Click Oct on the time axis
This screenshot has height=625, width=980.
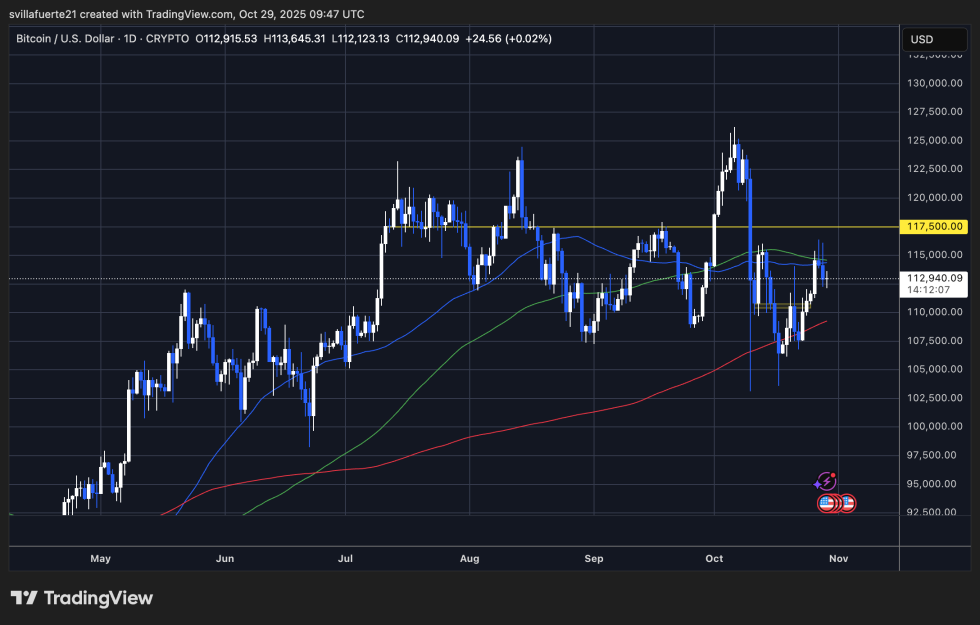click(x=714, y=559)
